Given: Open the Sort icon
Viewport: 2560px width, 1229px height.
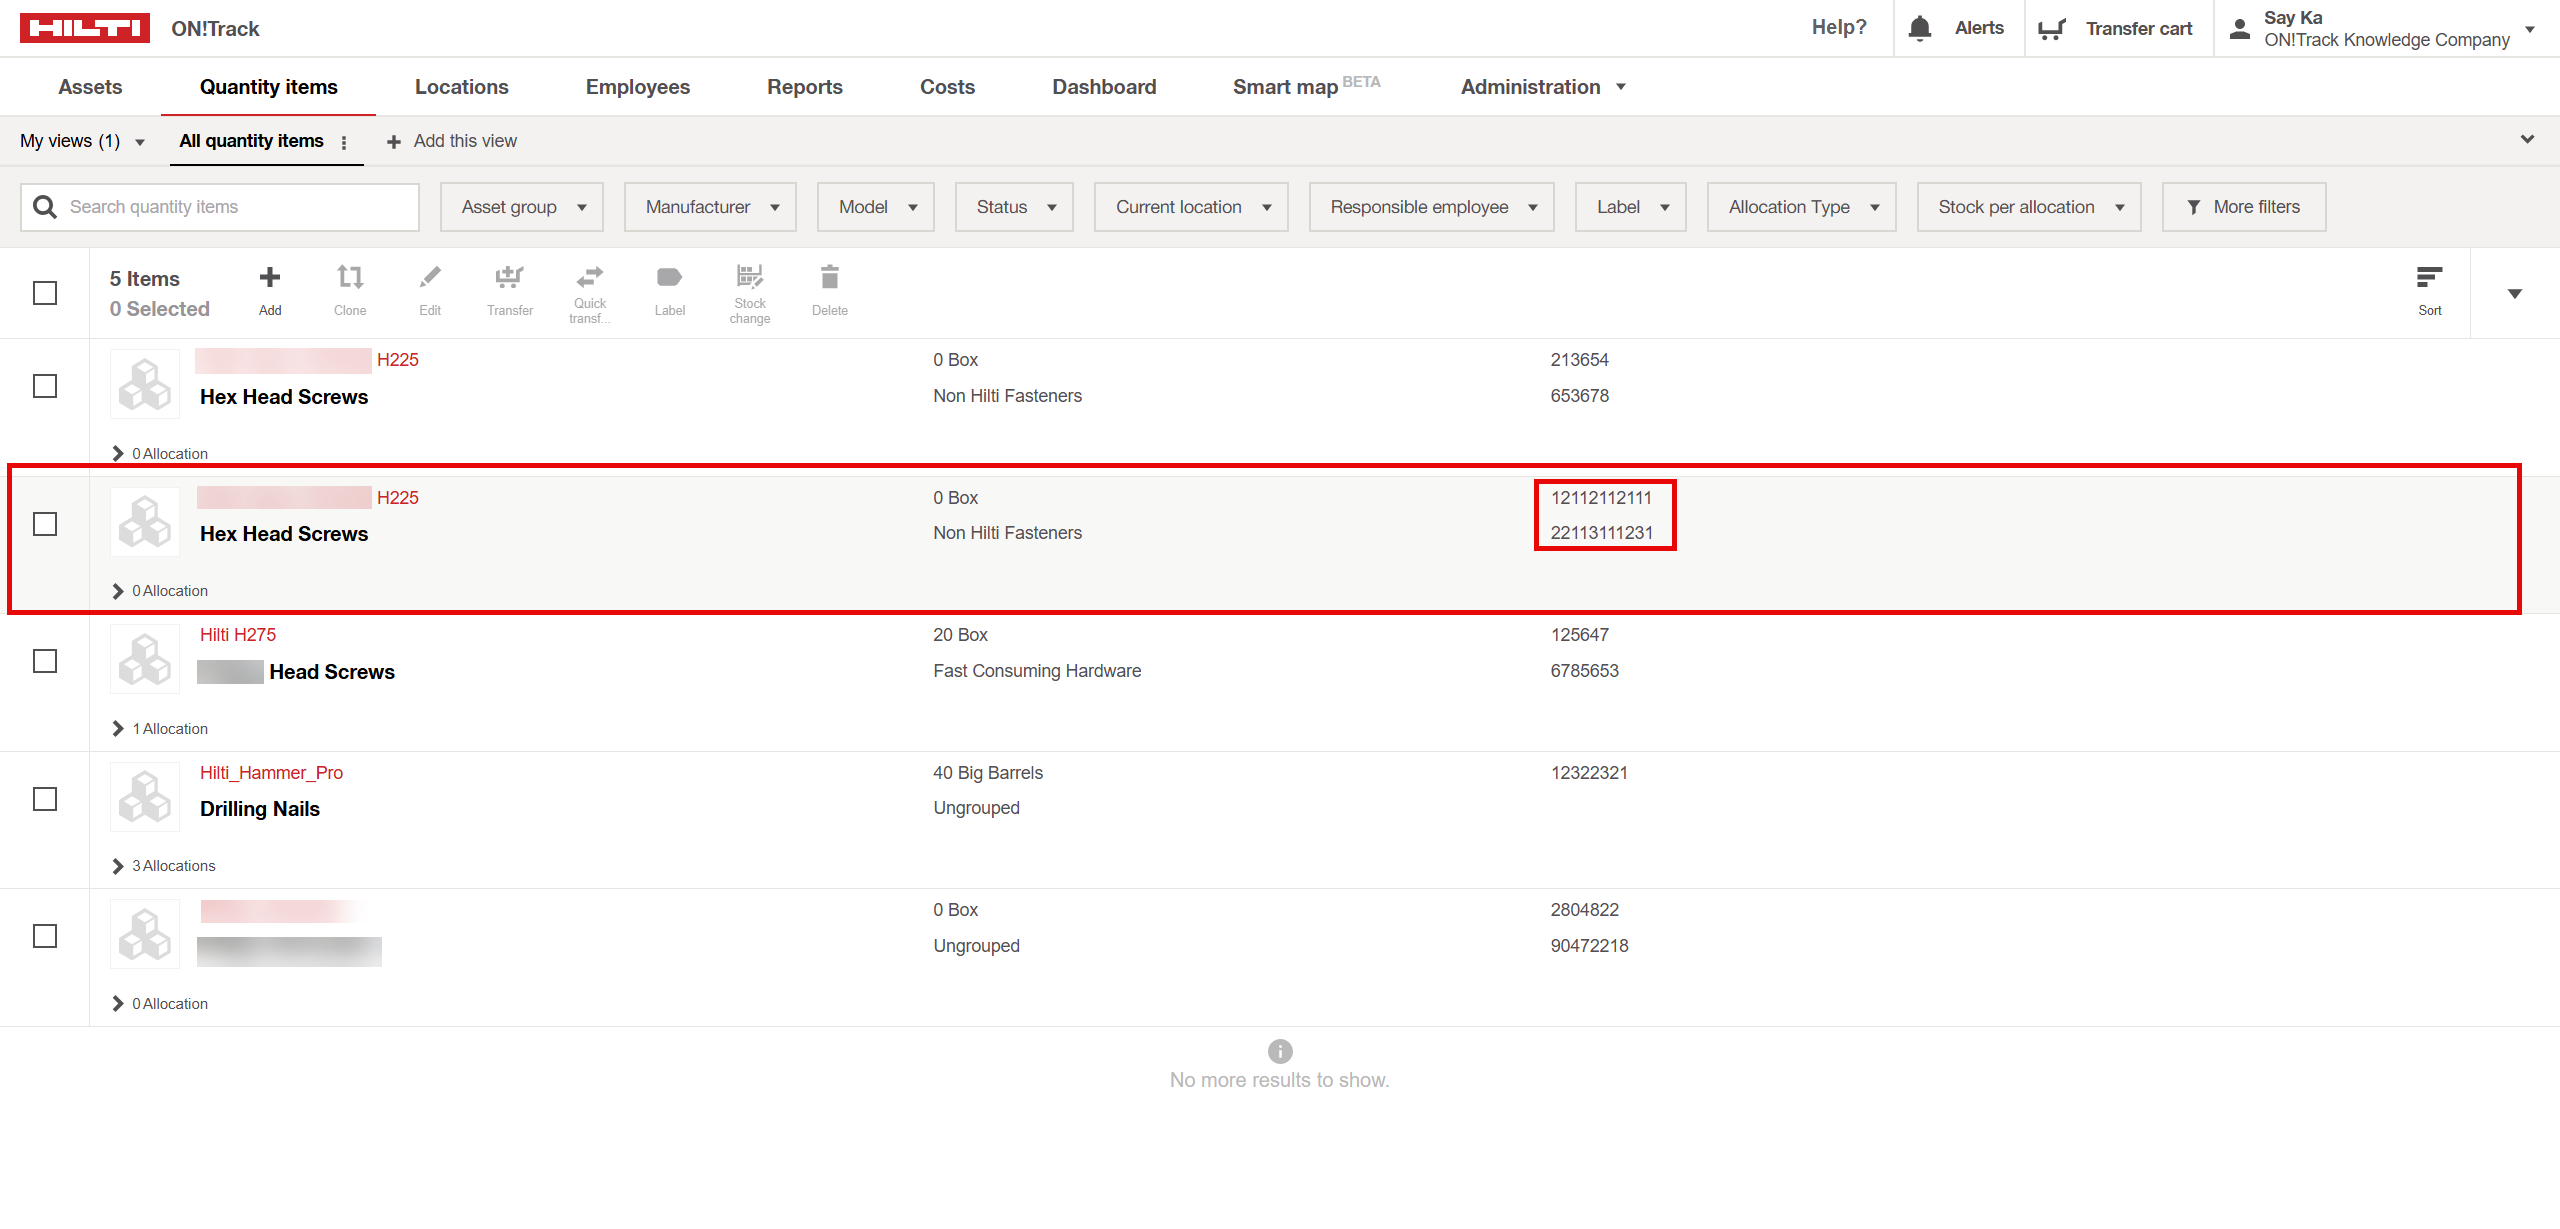Looking at the screenshot, I should (2429, 278).
